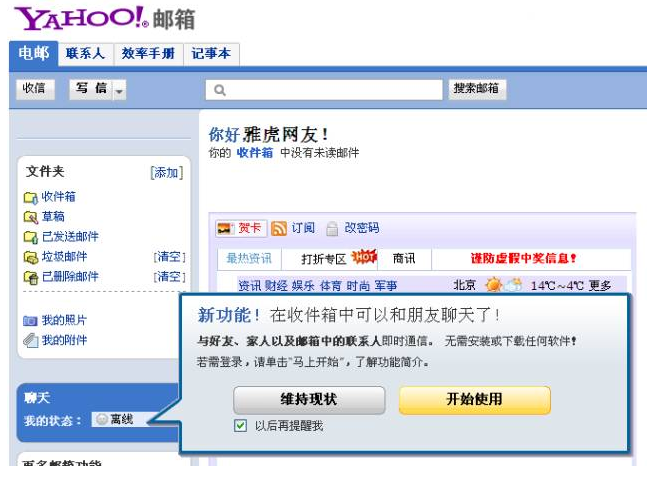
Task: Click the 谨防虚假中奖信息 warning link
Action: 524,259
